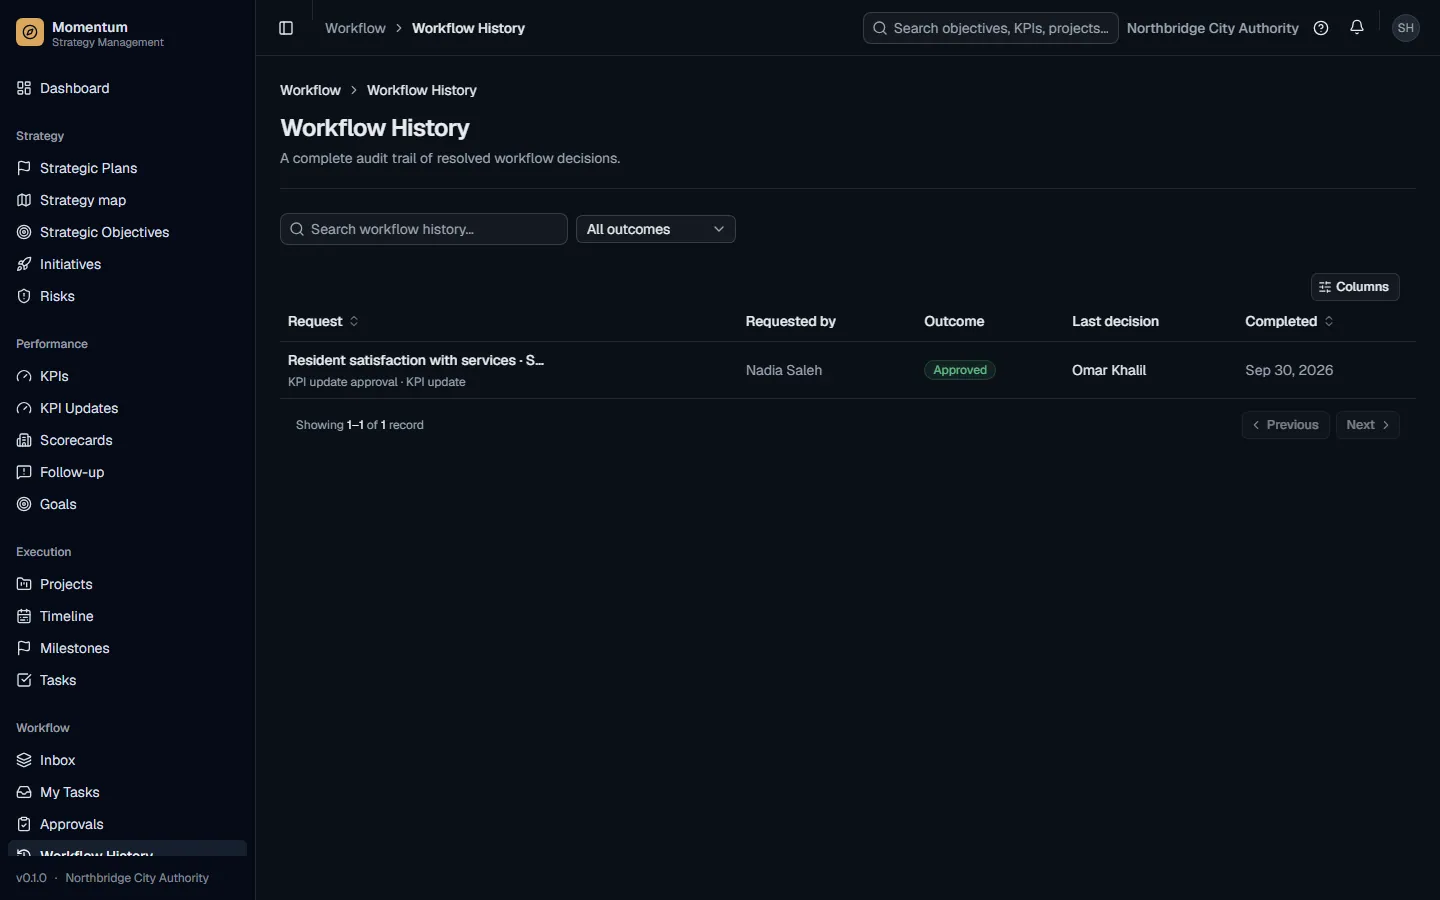This screenshot has width=1440, height=900.
Task: Click Nadia Saleh in Requested by
Action: (784, 370)
